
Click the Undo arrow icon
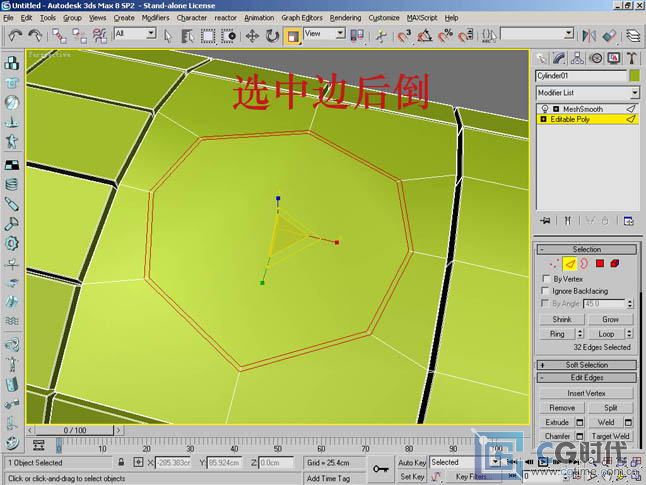[x=15, y=36]
